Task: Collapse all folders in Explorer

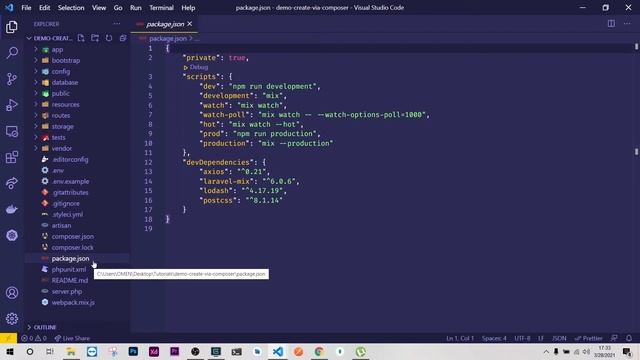Action: tap(122, 38)
